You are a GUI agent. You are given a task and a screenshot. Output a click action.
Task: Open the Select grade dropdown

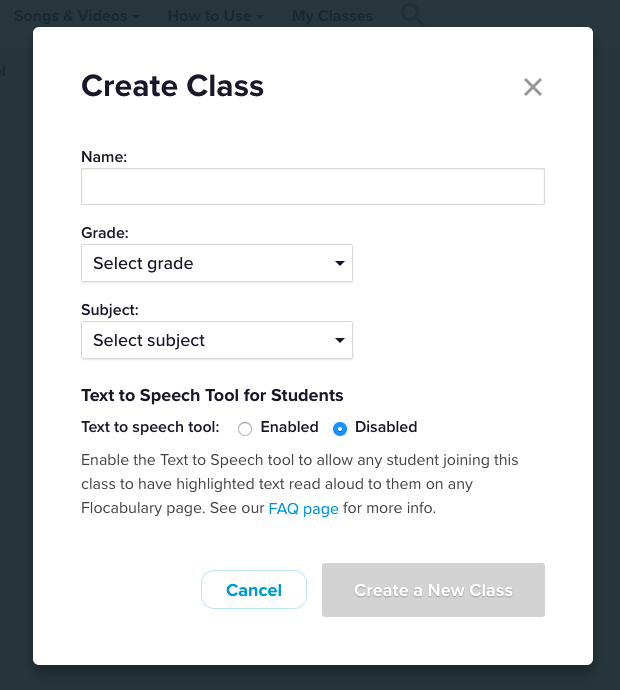216,264
